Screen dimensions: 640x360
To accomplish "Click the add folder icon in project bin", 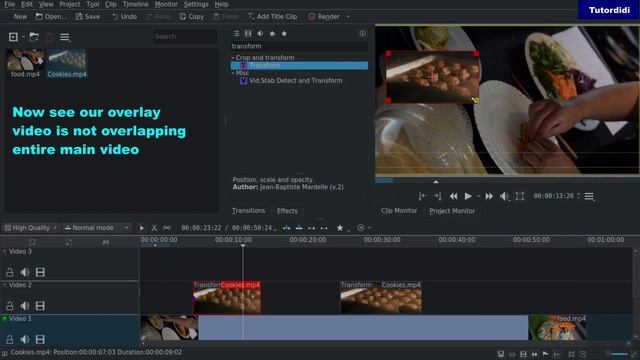I will point(34,37).
